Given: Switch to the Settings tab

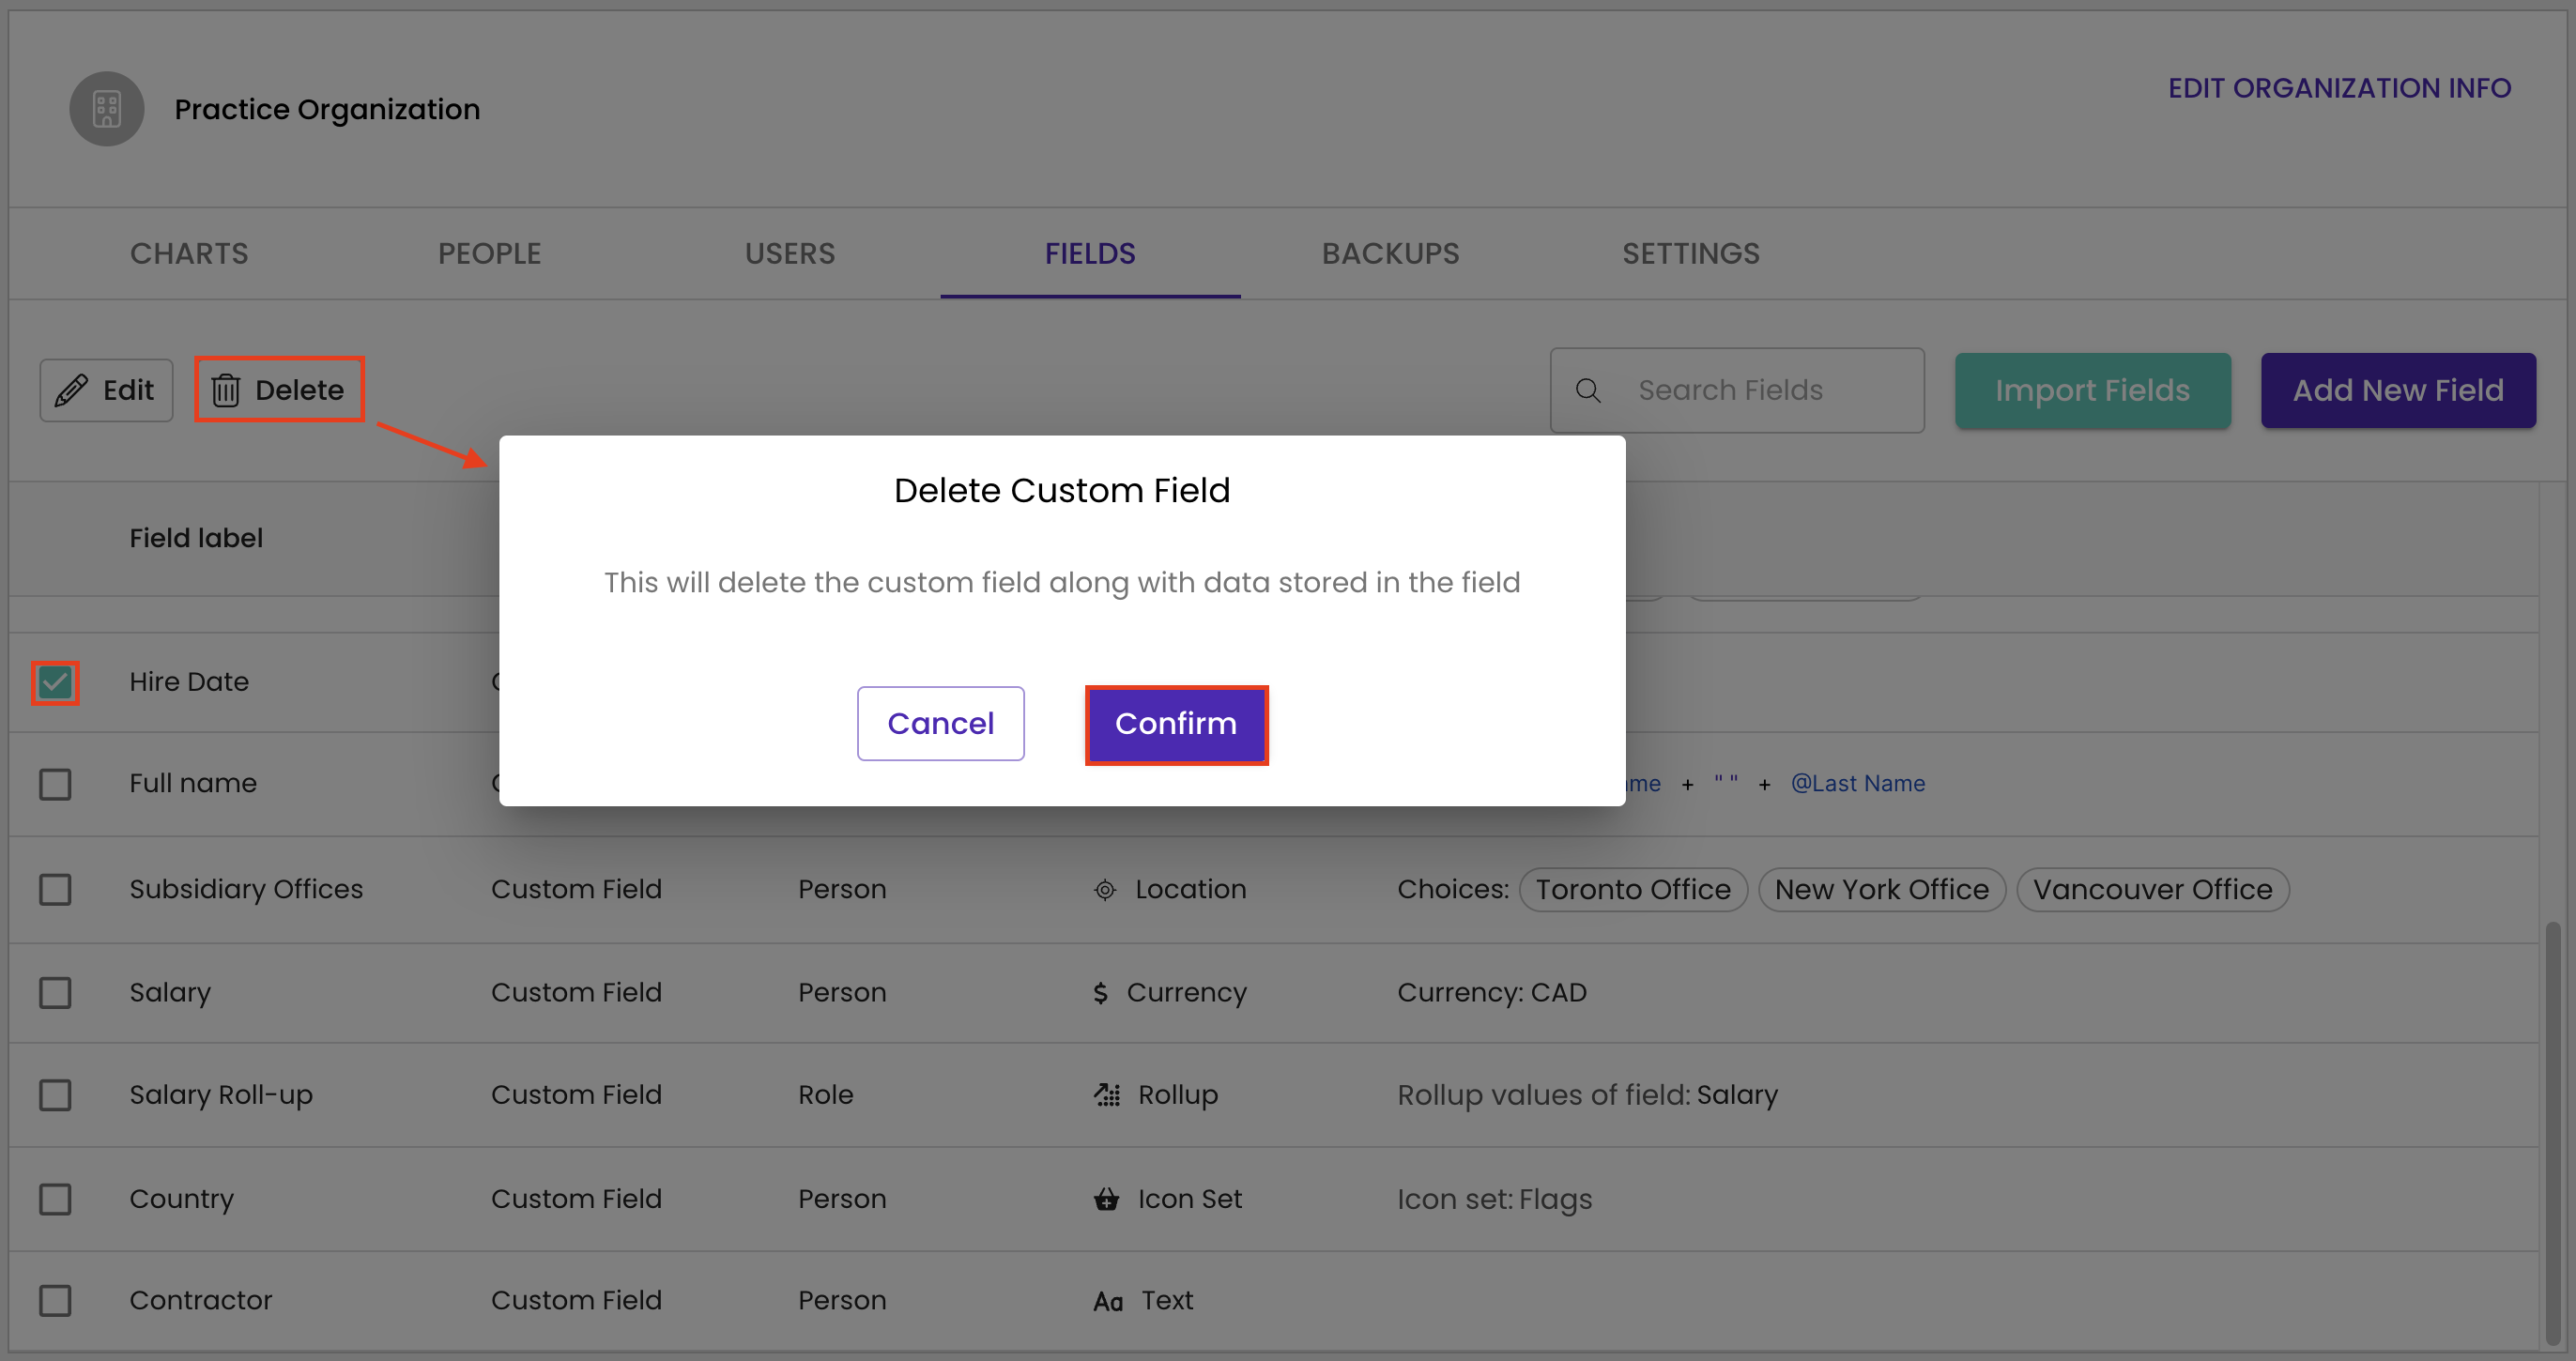Looking at the screenshot, I should (x=1691, y=253).
